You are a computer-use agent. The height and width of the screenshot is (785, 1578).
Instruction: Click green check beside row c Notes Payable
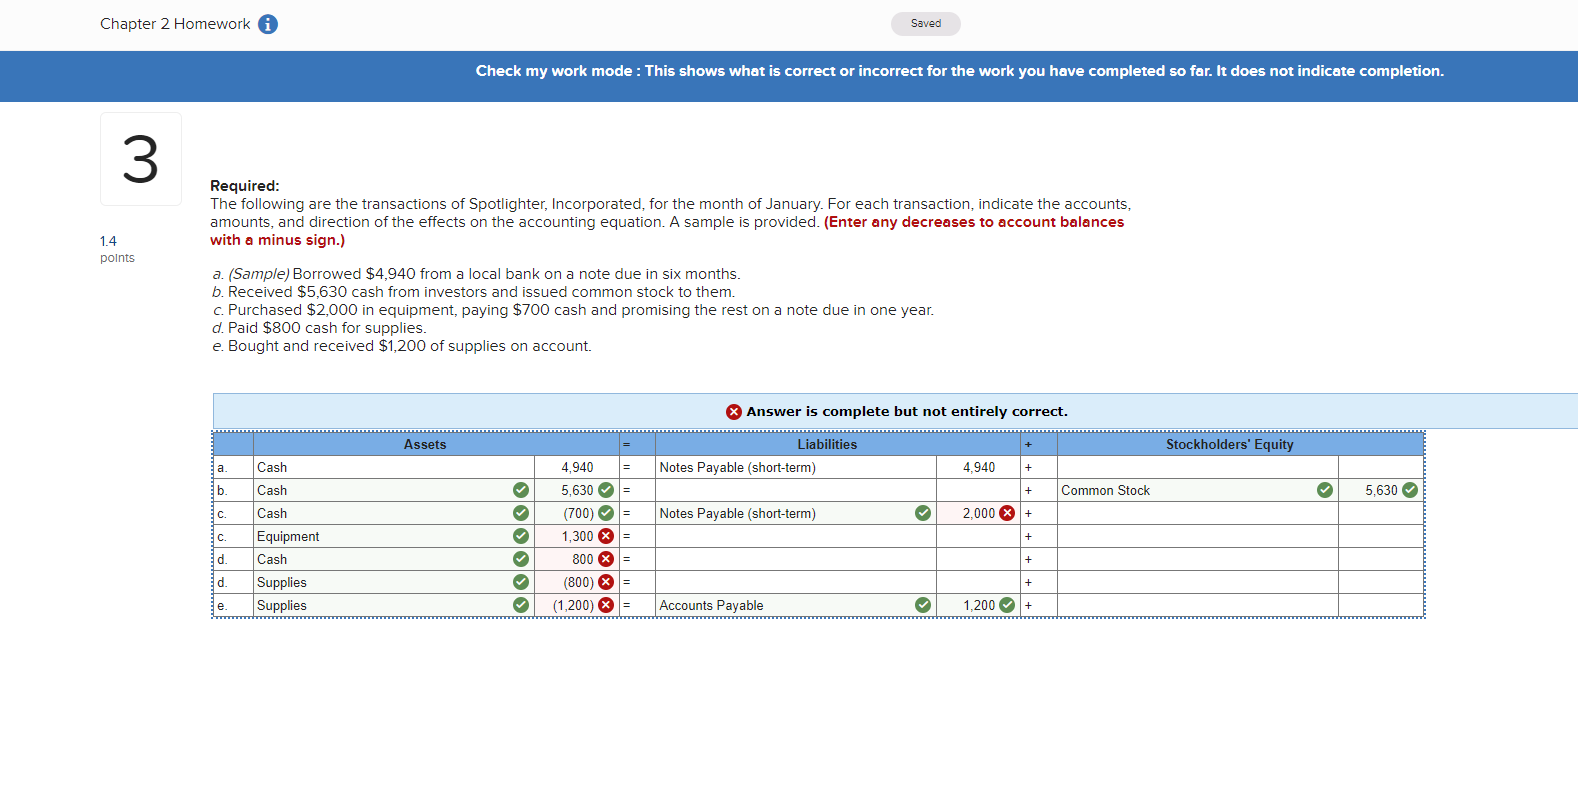pyautogui.click(x=923, y=513)
